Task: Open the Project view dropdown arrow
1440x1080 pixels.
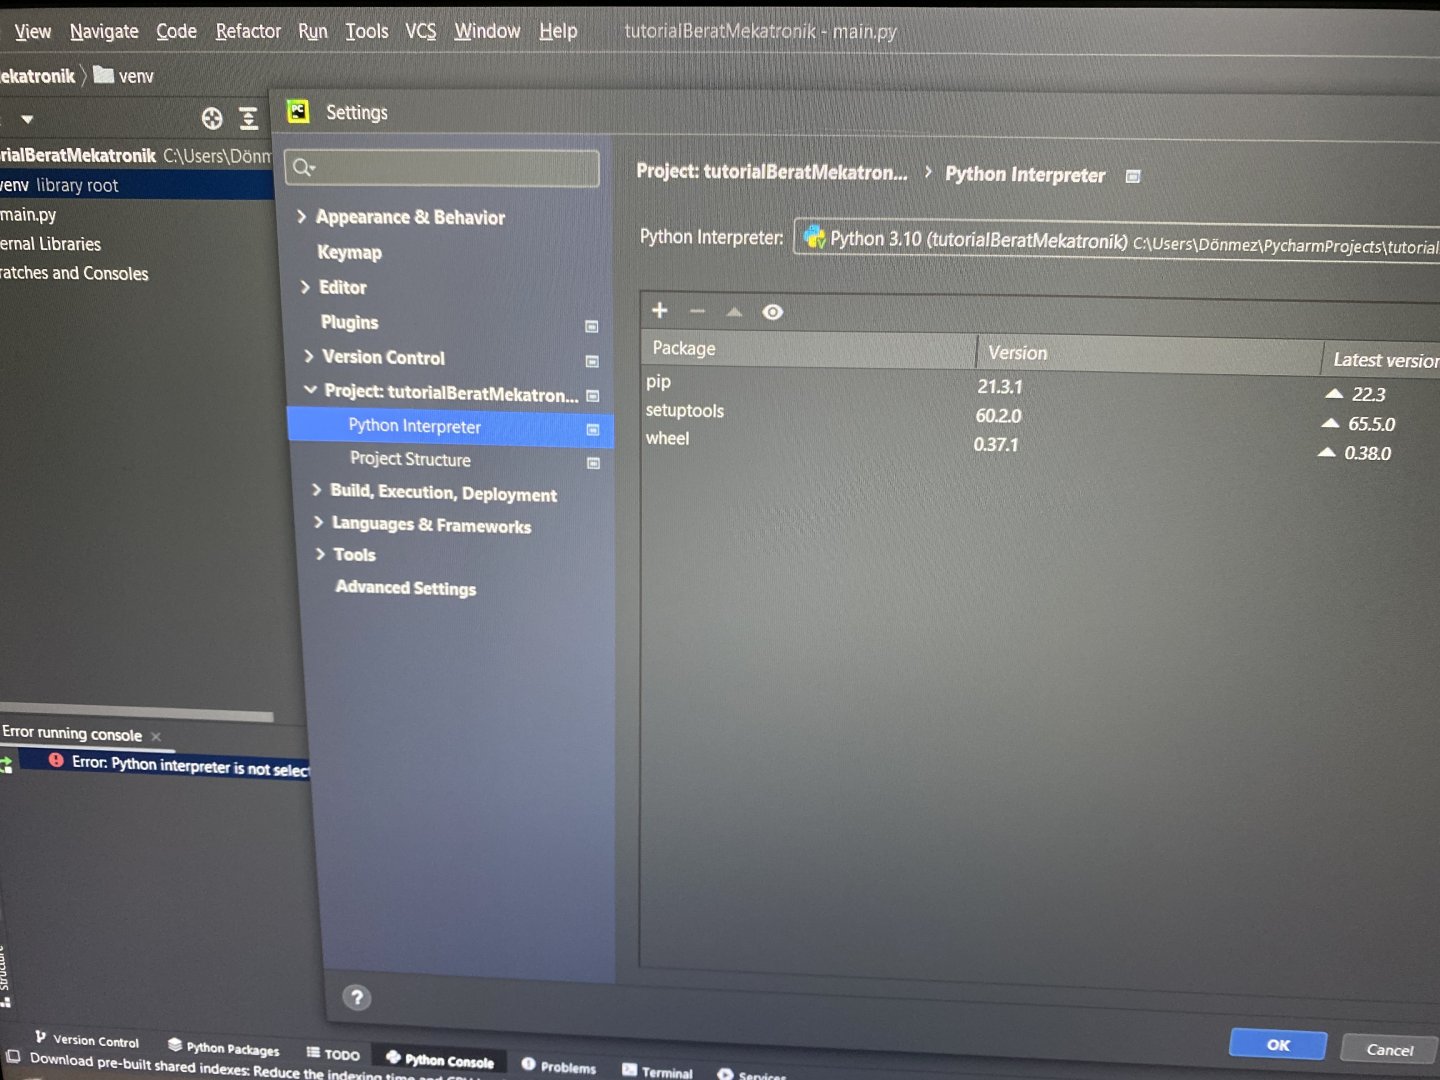Action: 27,119
